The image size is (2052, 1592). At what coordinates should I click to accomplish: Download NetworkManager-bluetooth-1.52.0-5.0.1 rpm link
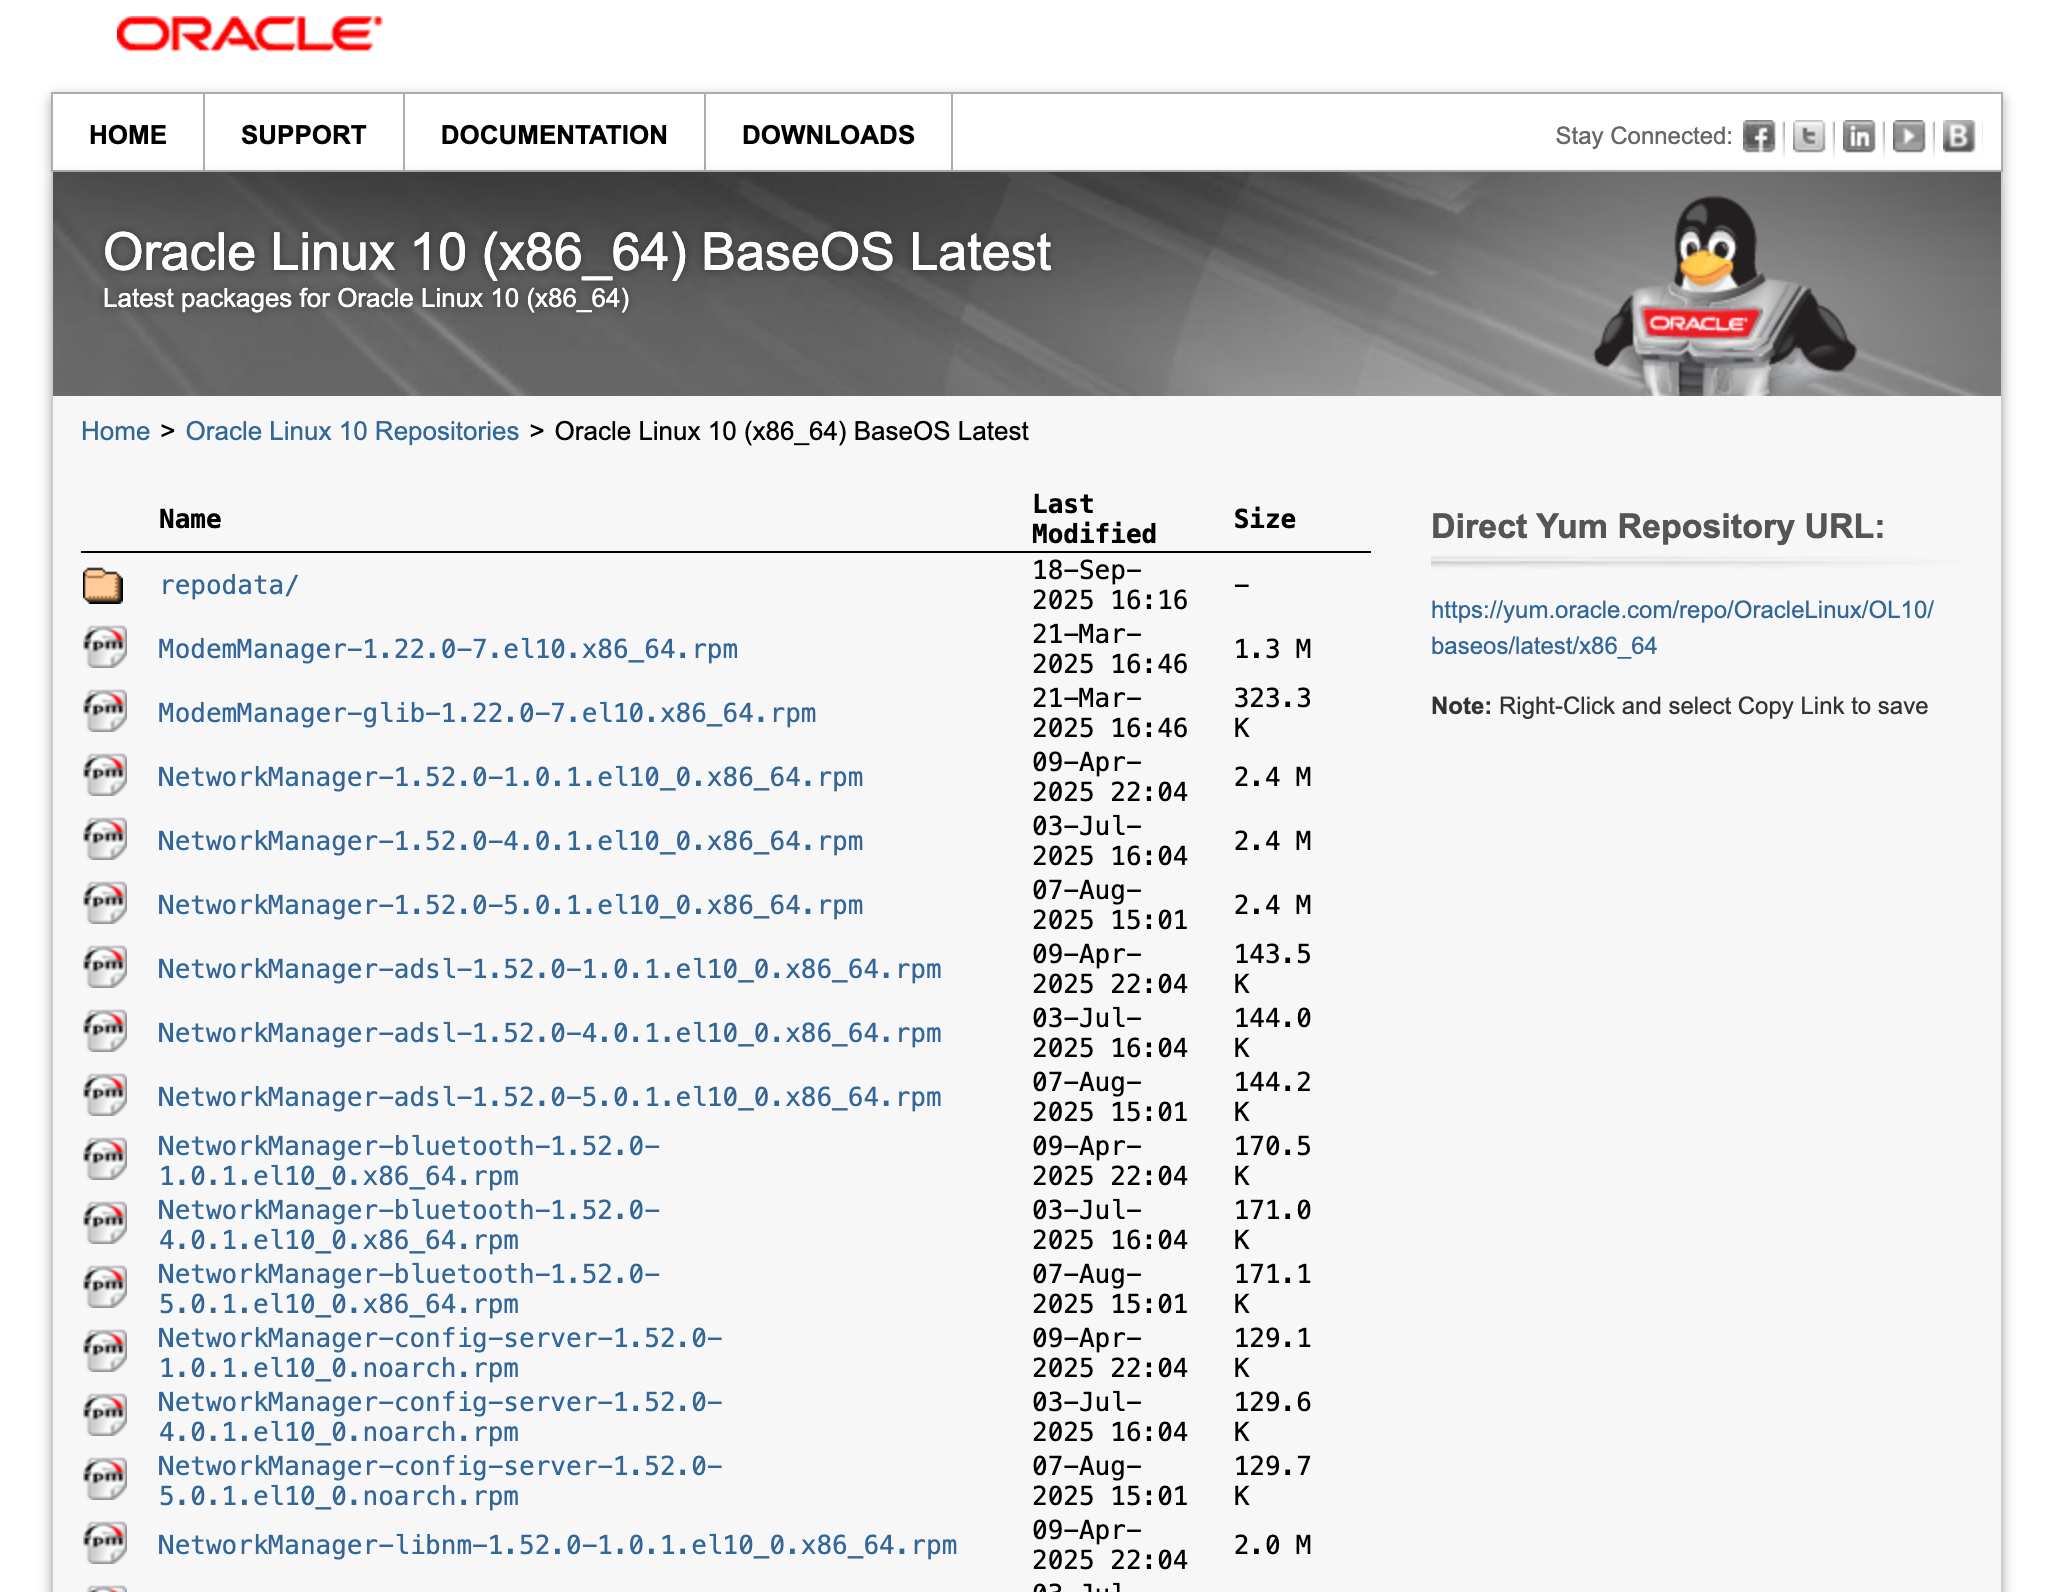tap(409, 1289)
